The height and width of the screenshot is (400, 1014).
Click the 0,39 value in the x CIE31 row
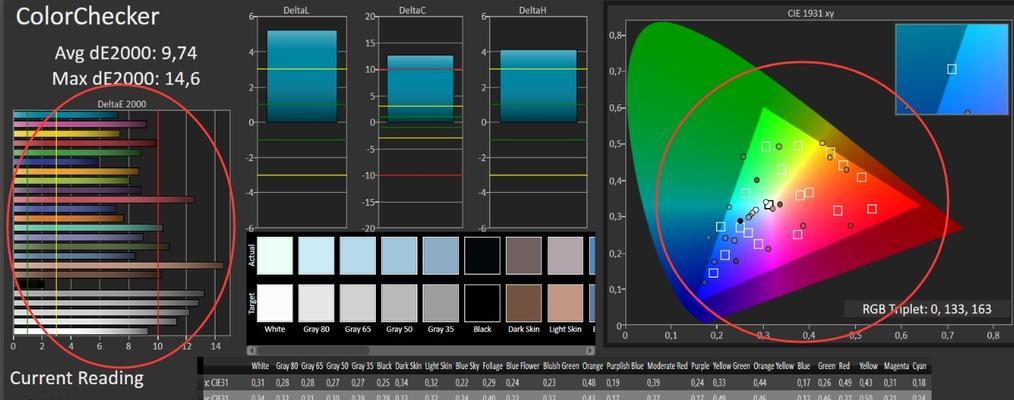point(654,383)
